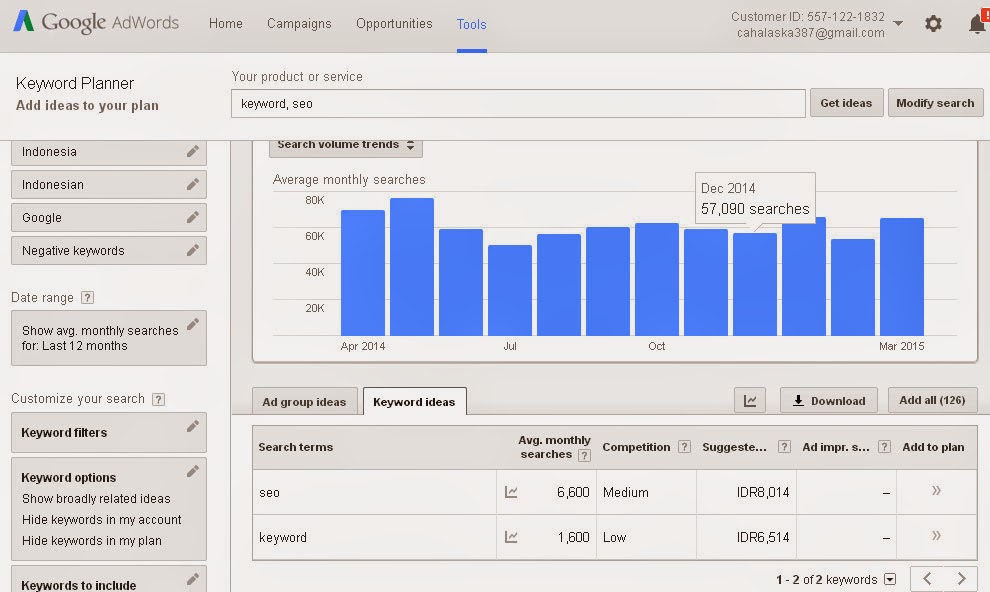Show trend chart icon for seo row
This screenshot has height=592, width=990.
[511, 492]
